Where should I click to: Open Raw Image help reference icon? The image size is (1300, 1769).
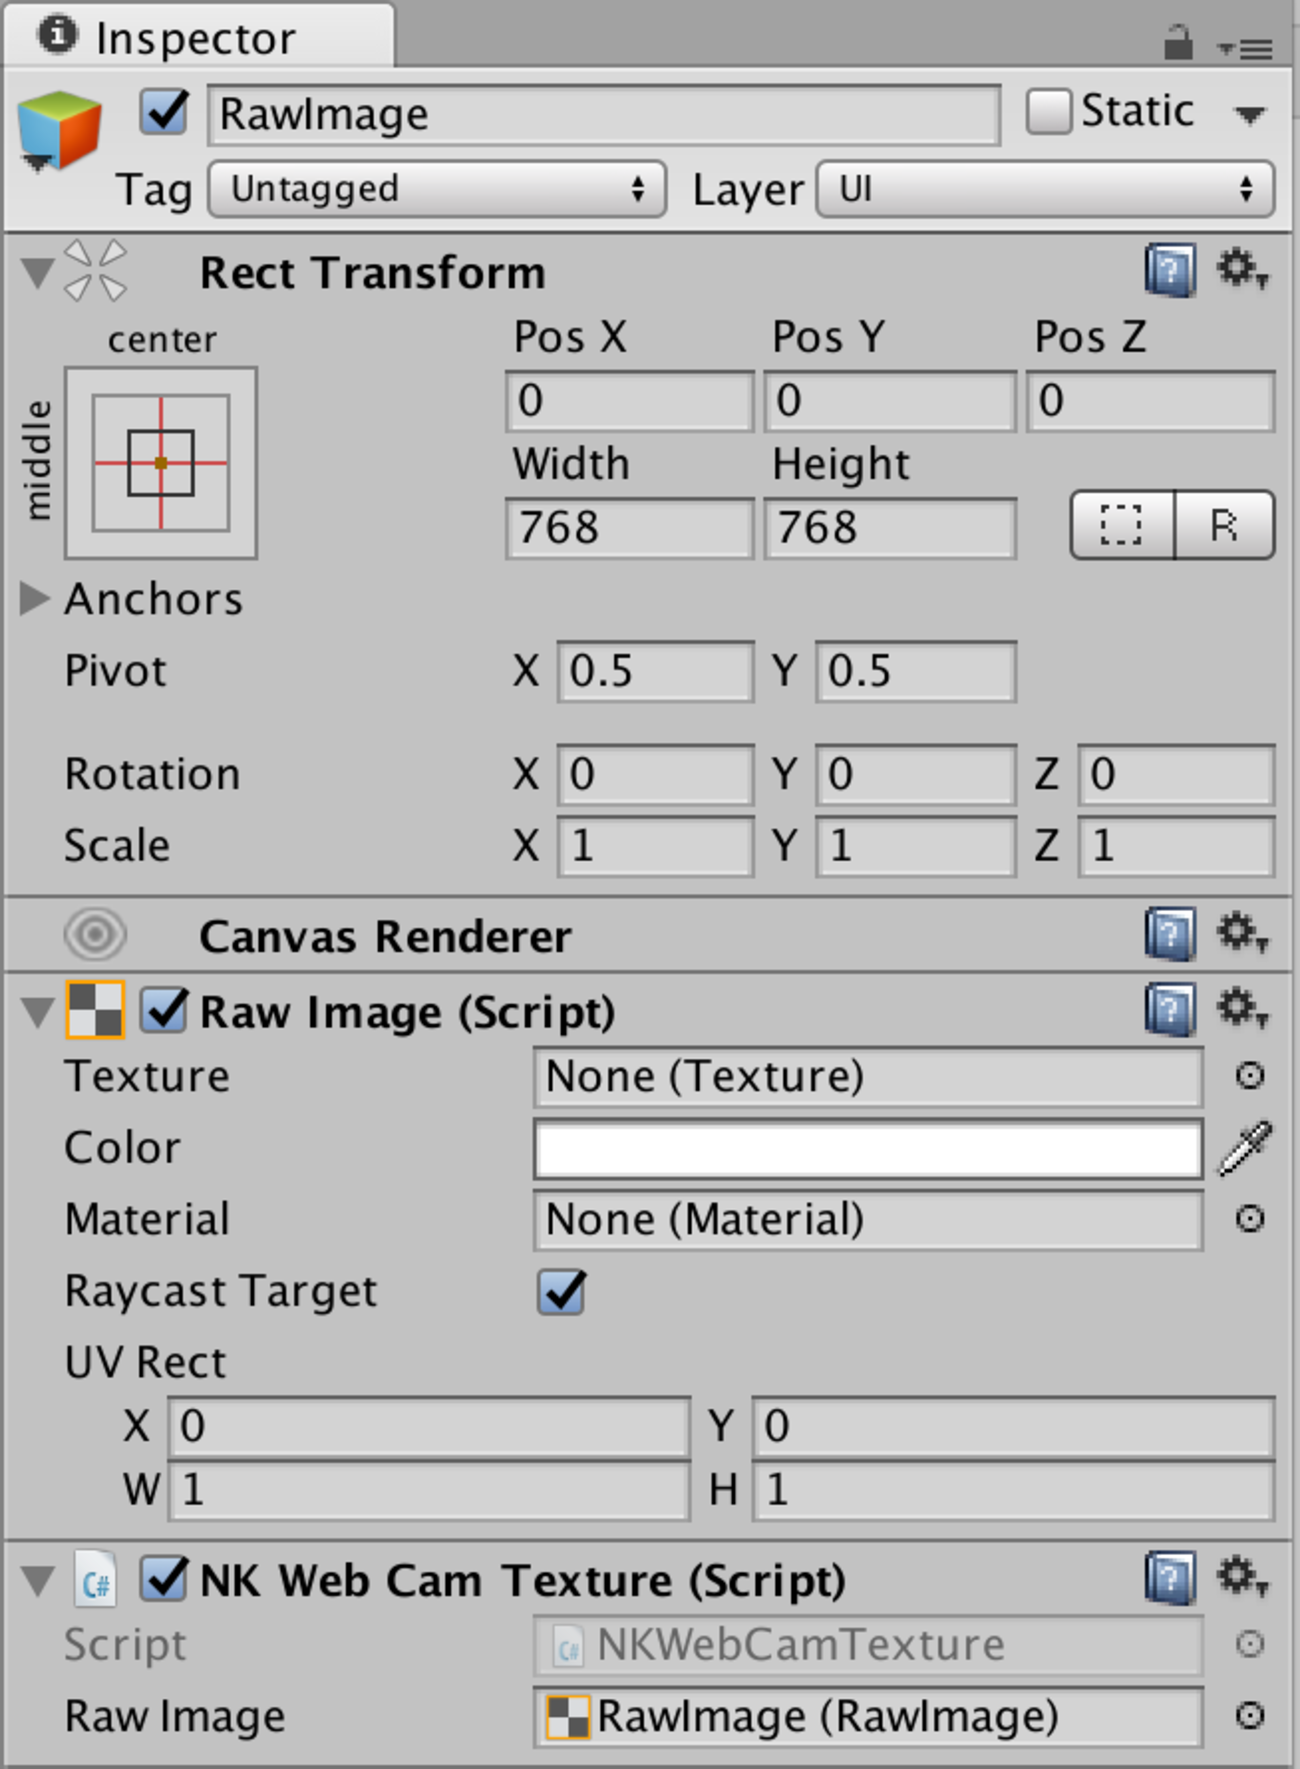[x=1169, y=1010]
